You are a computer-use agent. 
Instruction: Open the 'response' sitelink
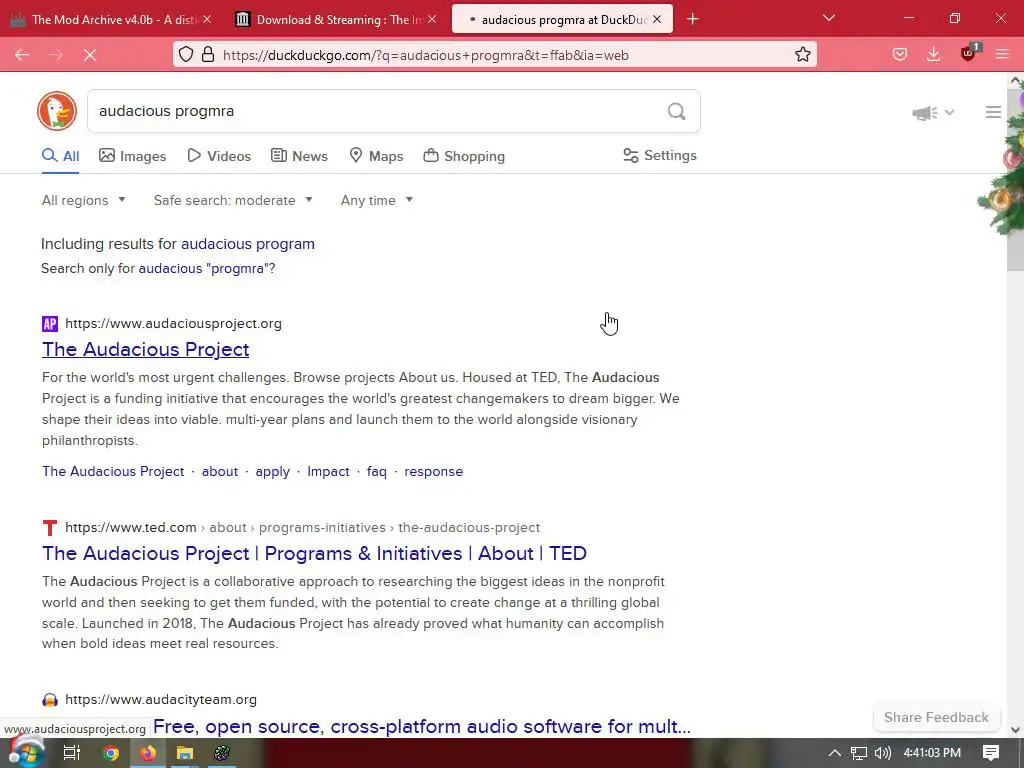434,472
